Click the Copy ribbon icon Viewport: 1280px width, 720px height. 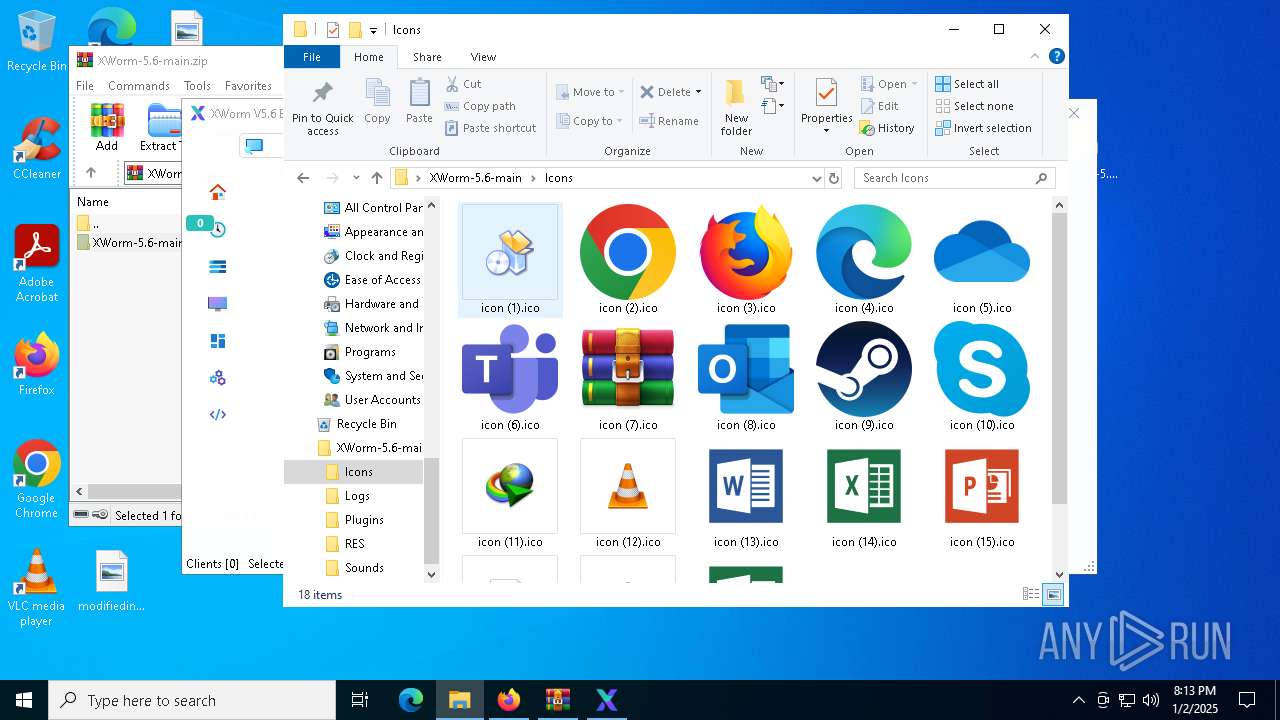pos(377,102)
